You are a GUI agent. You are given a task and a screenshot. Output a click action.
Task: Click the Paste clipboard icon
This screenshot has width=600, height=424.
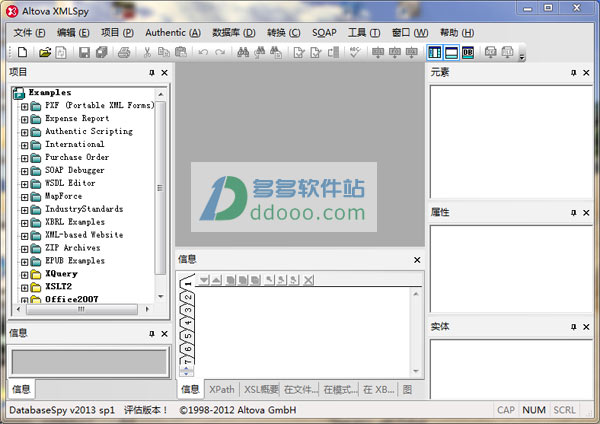(x=181, y=52)
